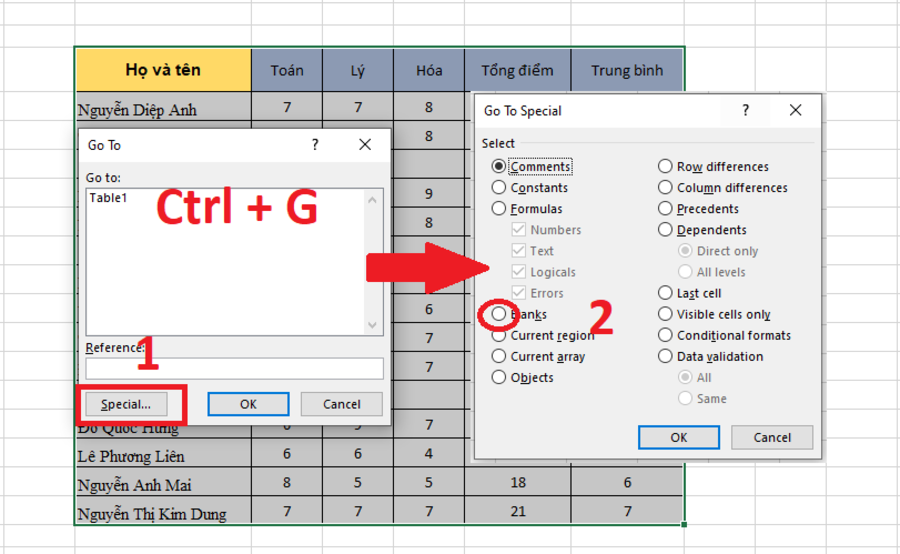Click the Trung bình column header
The width and height of the screenshot is (900, 554).
(x=627, y=70)
